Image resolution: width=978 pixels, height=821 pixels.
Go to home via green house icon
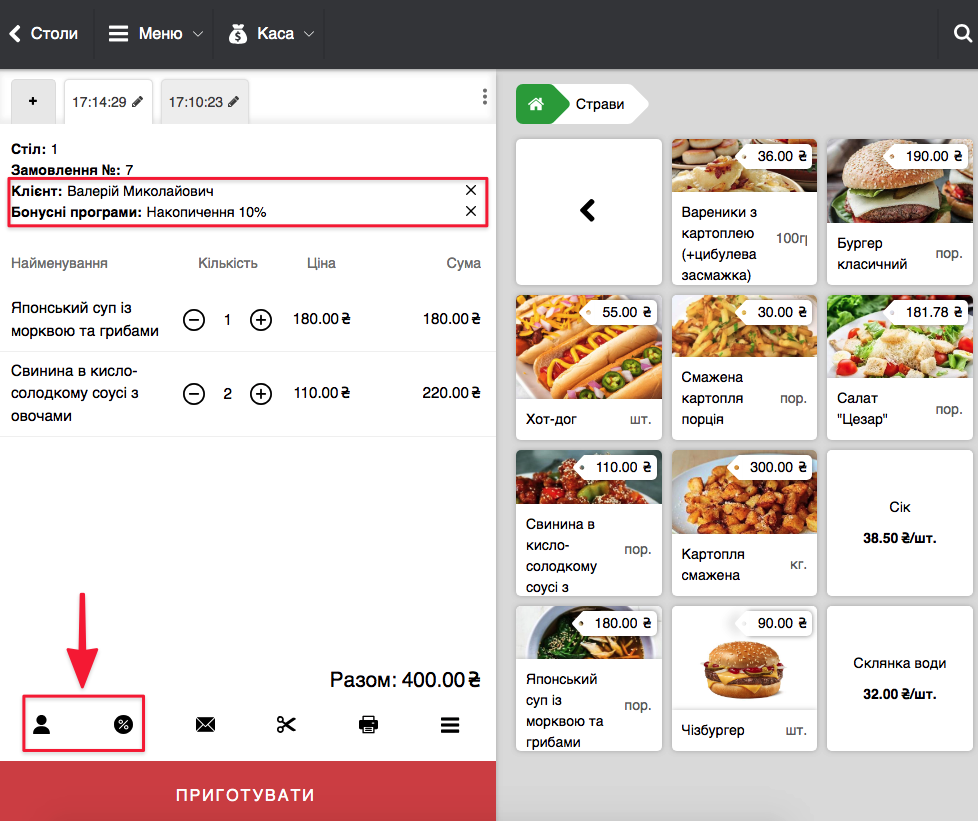537,104
